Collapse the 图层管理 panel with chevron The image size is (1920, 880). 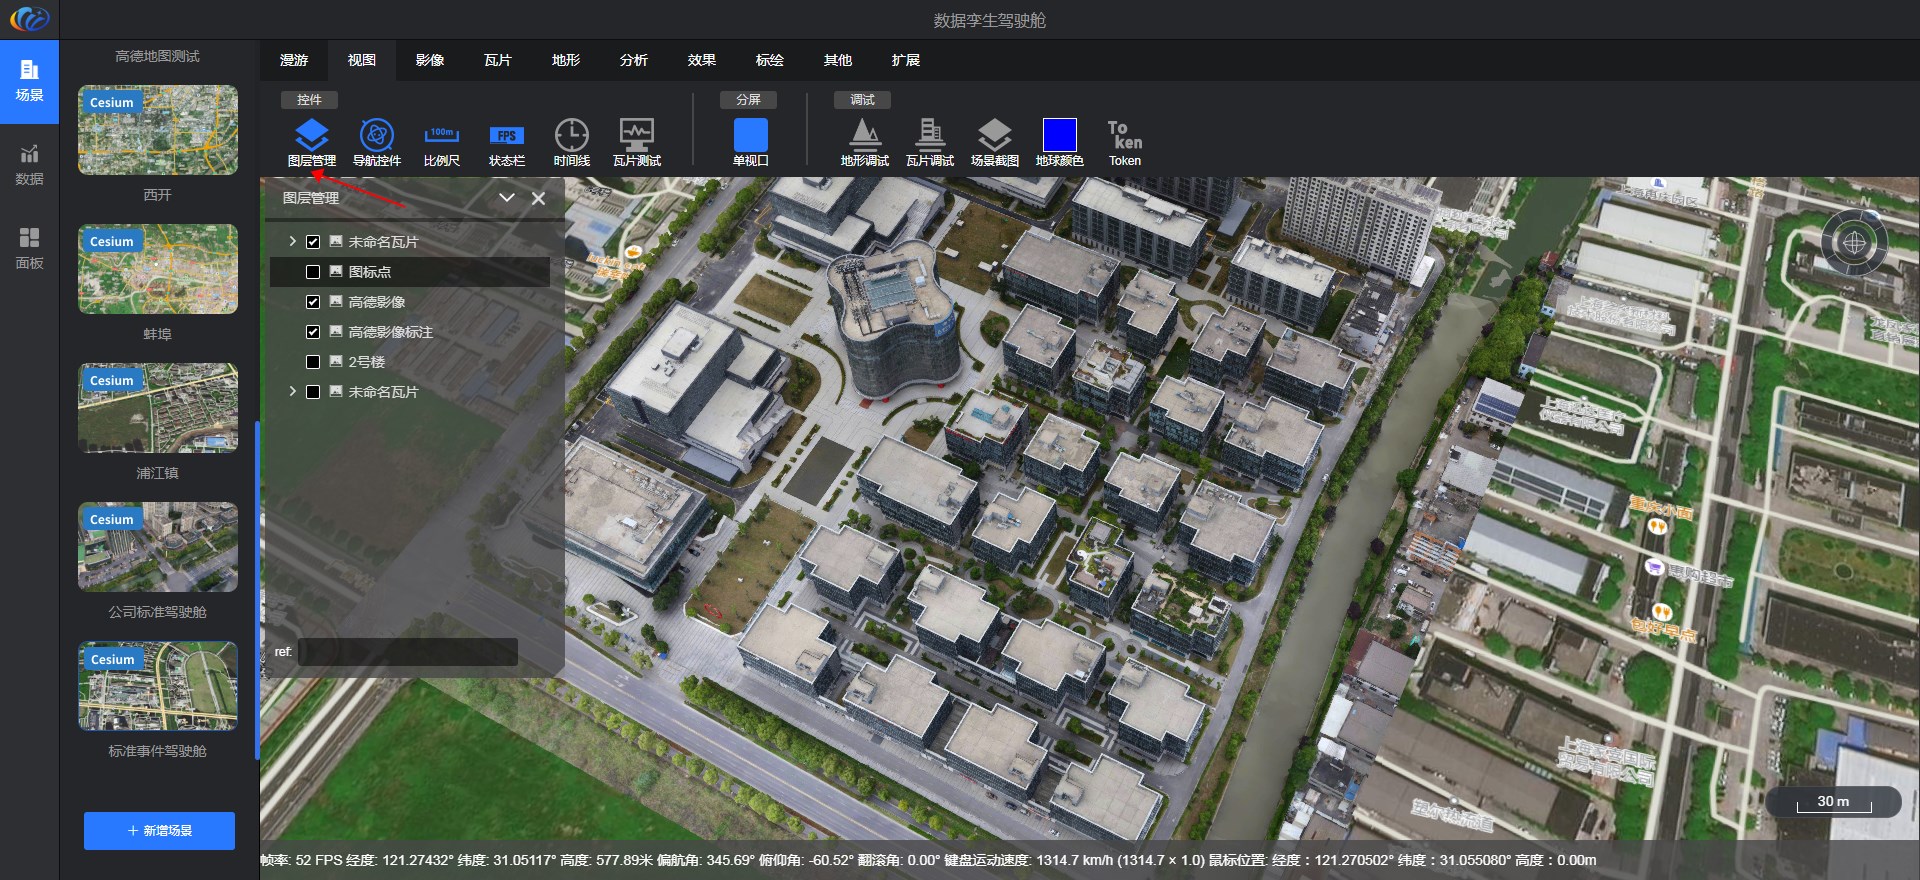[x=507, y=198]
